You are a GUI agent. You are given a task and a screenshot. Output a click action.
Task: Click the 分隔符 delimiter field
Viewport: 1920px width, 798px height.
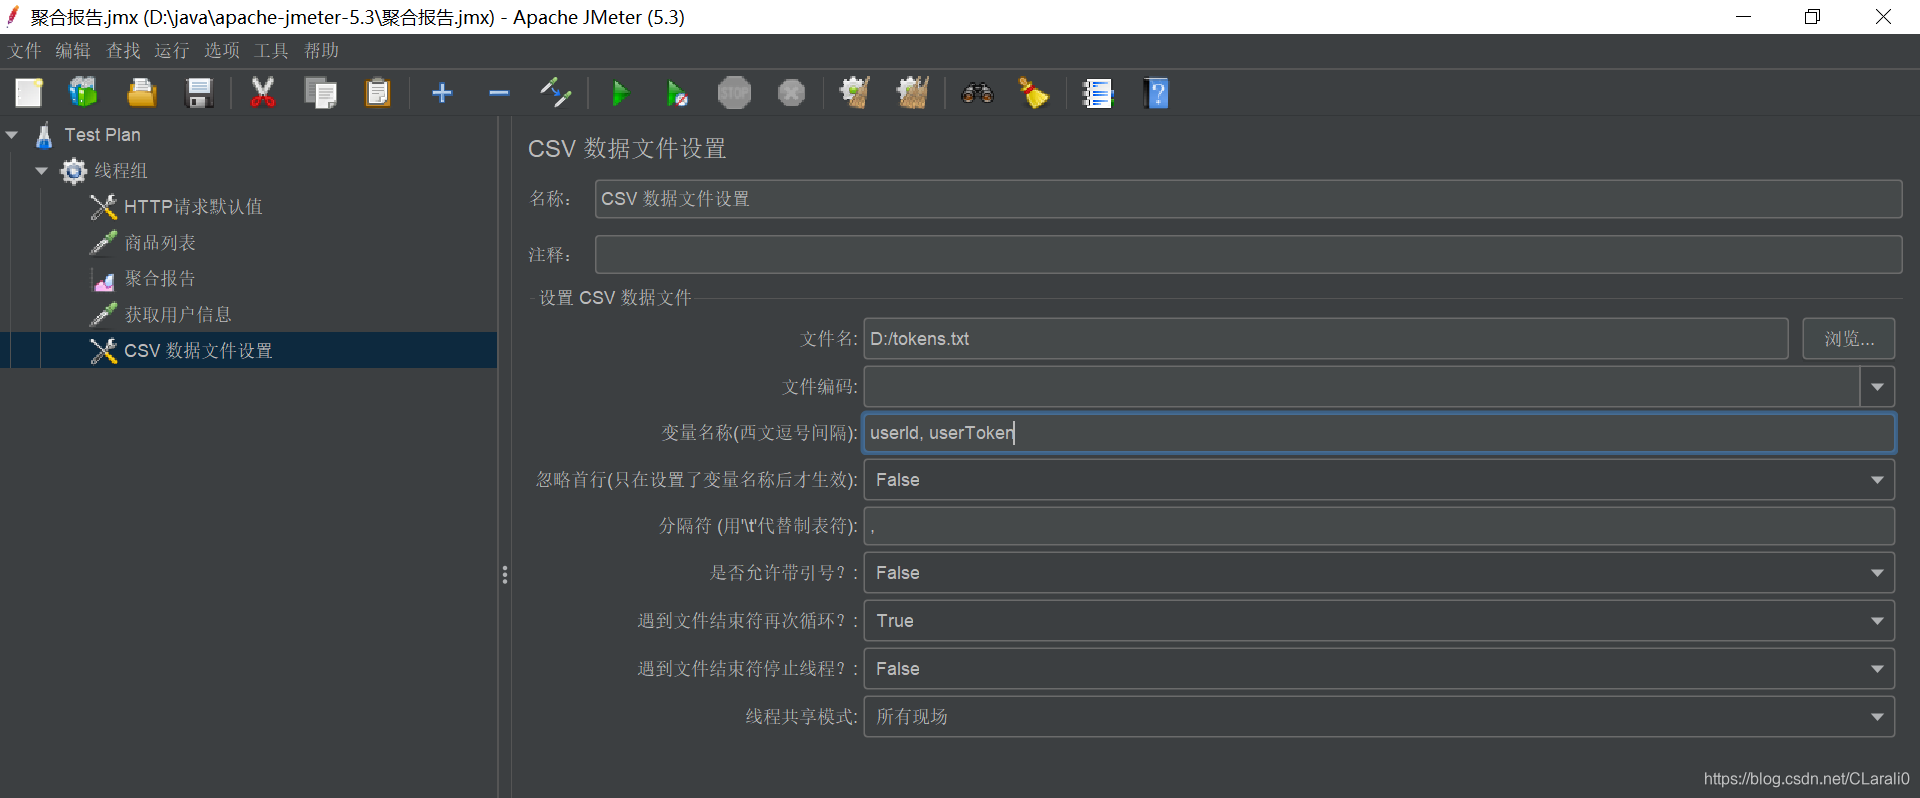coord(1379,526)
